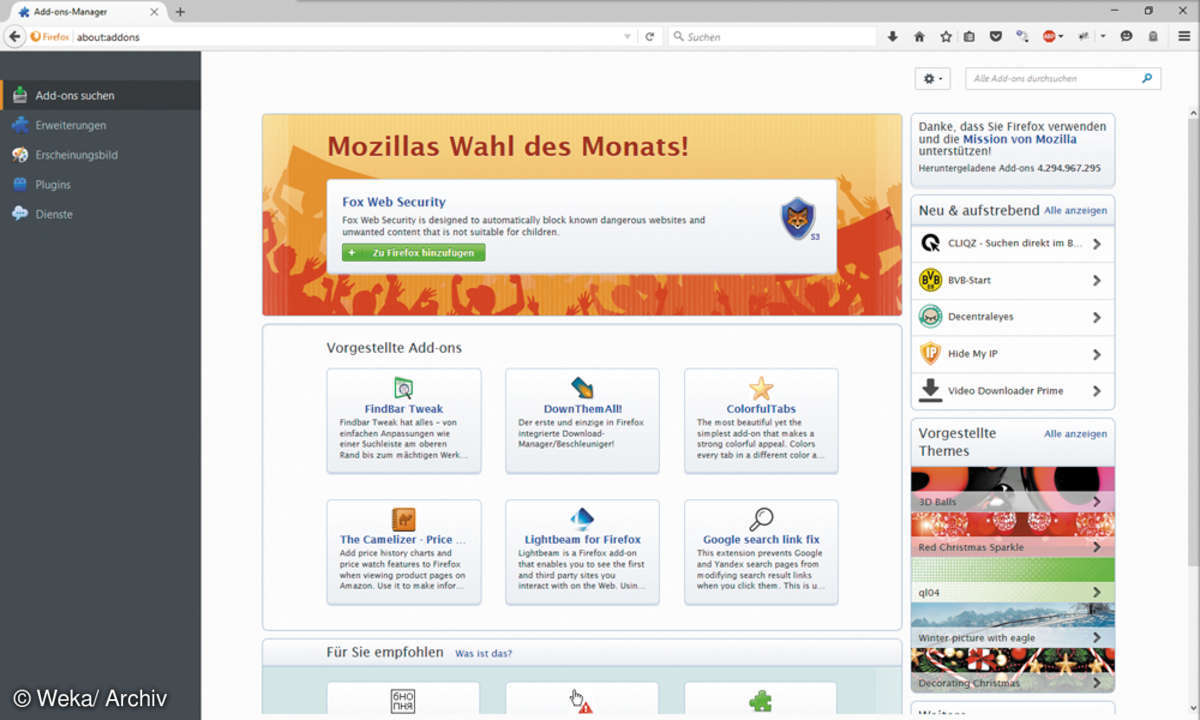Click the CLIQZ icon
The height and width of the screenshot is (720, 1200).
click(x=930, y=243)
